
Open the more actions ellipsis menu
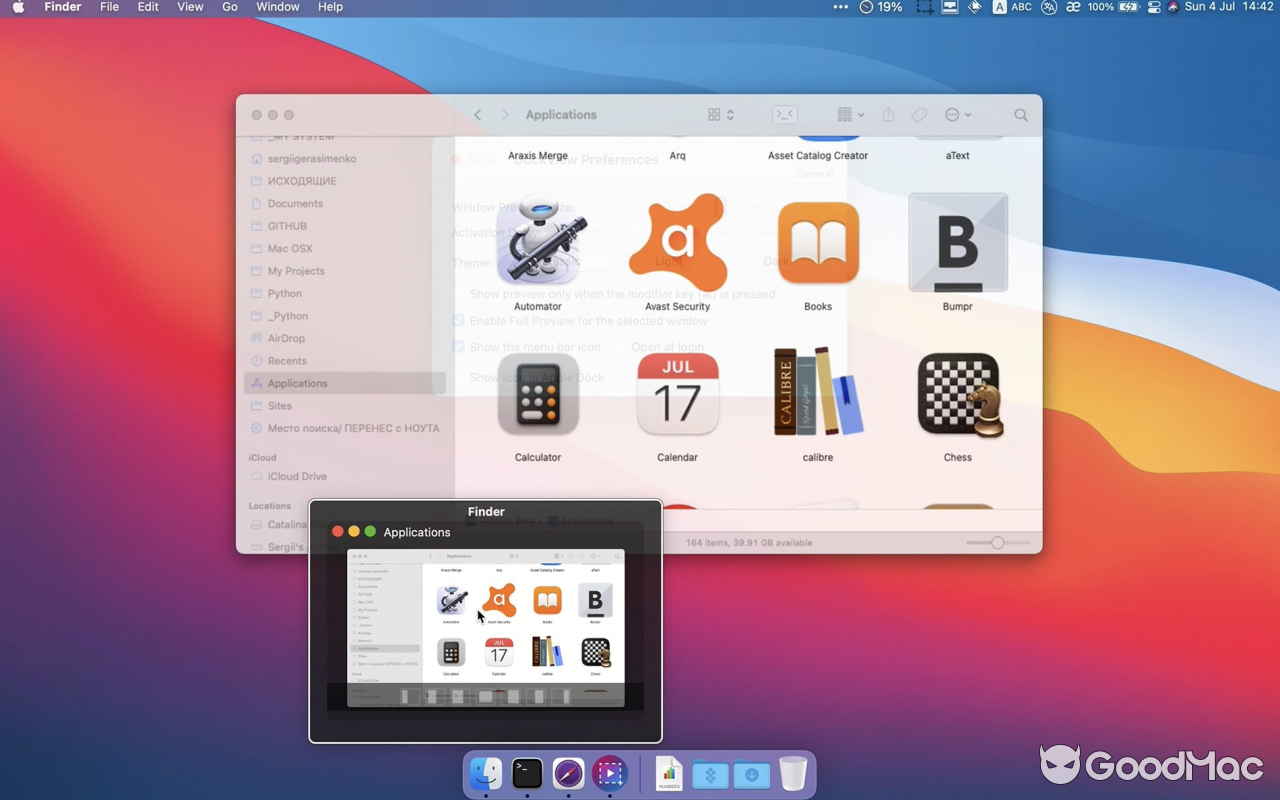[x=955, y=114]
